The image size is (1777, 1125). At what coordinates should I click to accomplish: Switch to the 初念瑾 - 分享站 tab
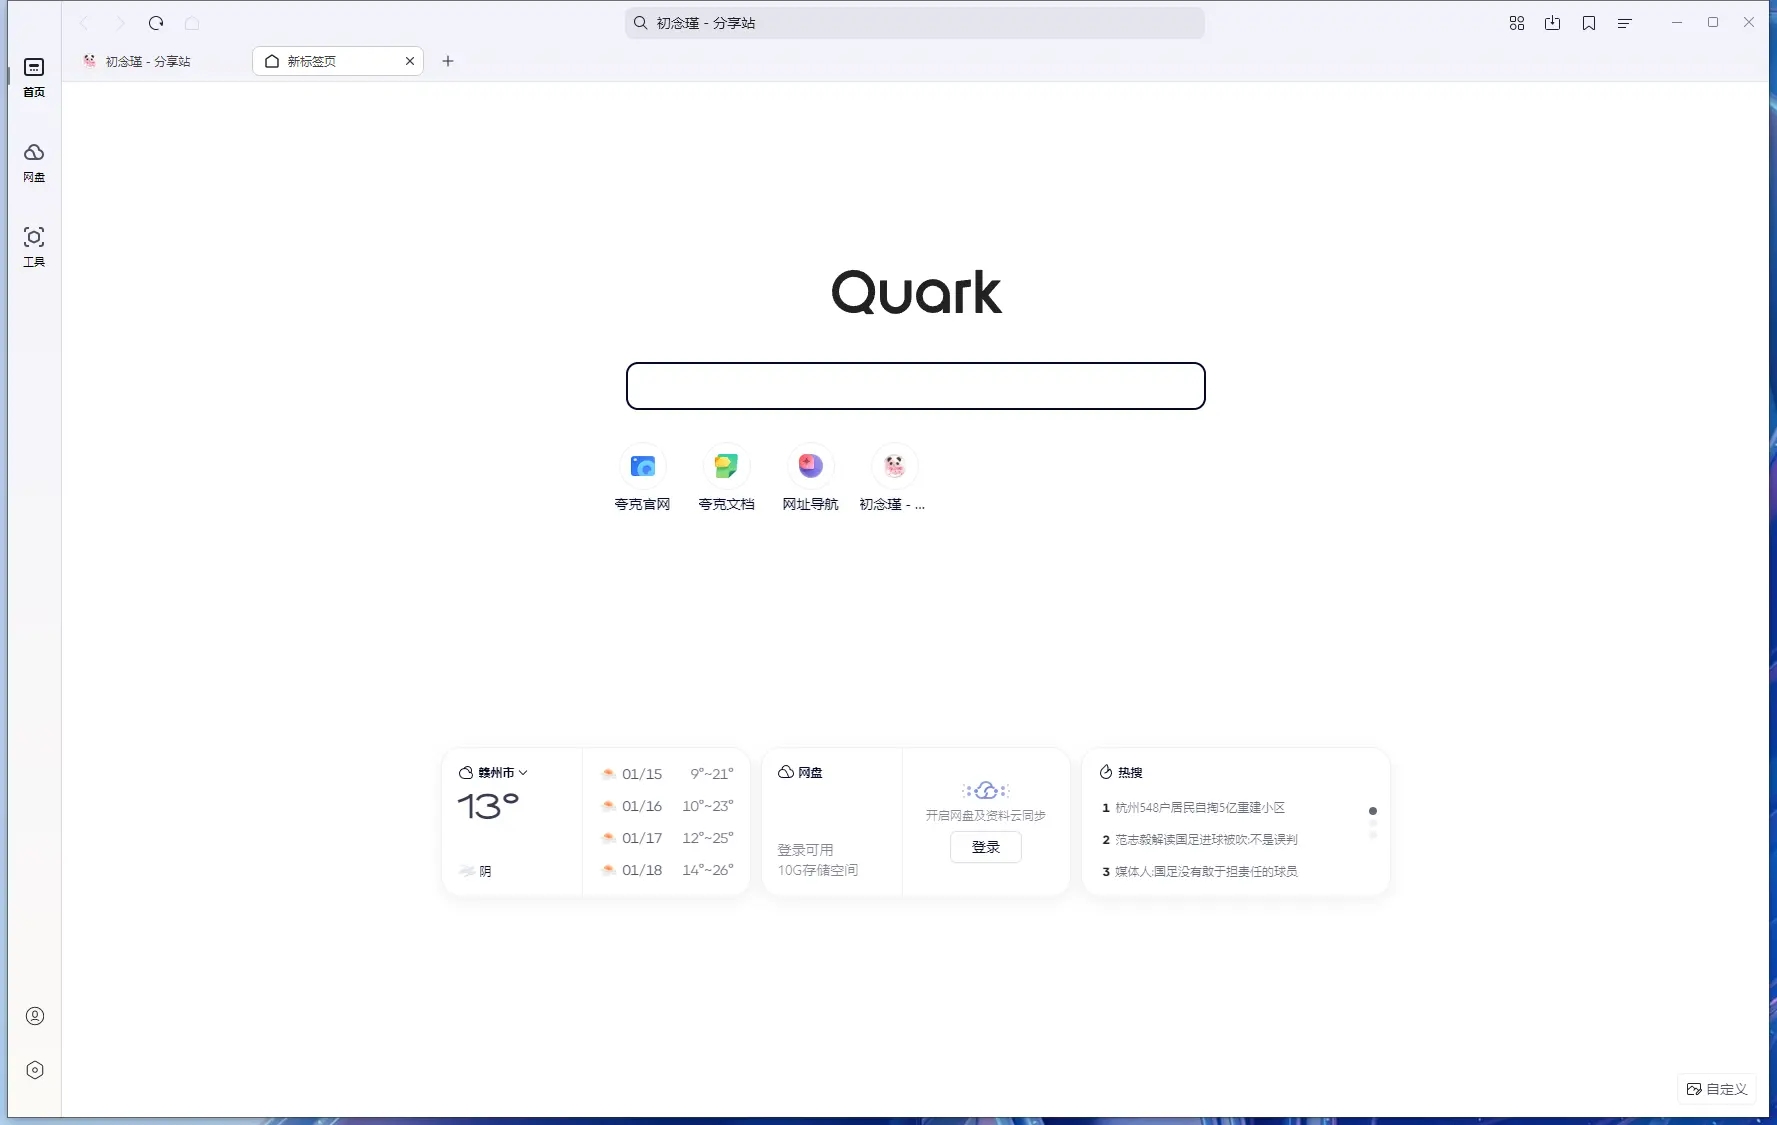148,61
